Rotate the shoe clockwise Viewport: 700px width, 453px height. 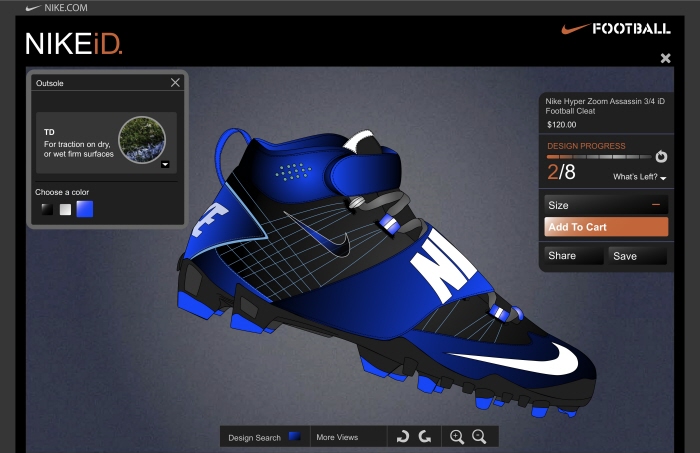coord(403,436)
